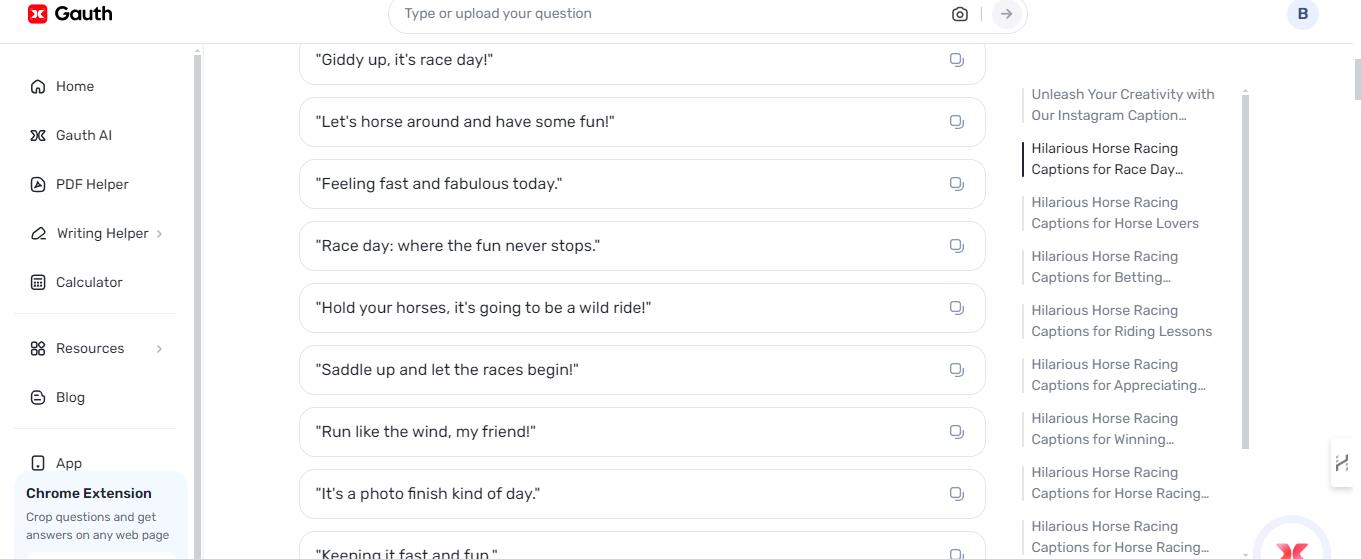The height and width of the screenshot is (559, 1361).
Task: Jump to Captions for Riding Lessons section
Action: click(x=1121, y=321)
